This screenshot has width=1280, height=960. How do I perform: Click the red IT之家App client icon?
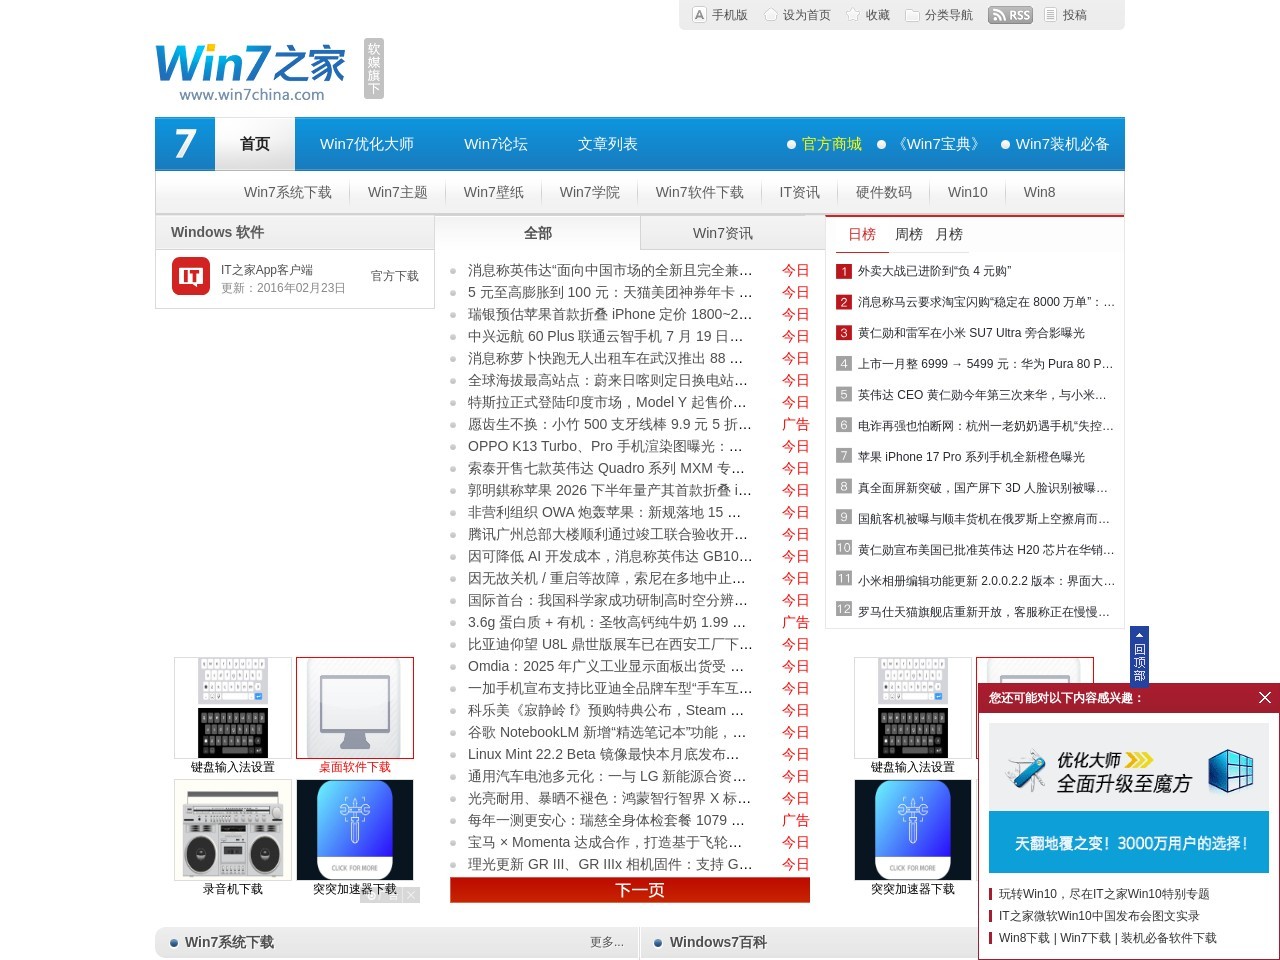coord(190,274)
